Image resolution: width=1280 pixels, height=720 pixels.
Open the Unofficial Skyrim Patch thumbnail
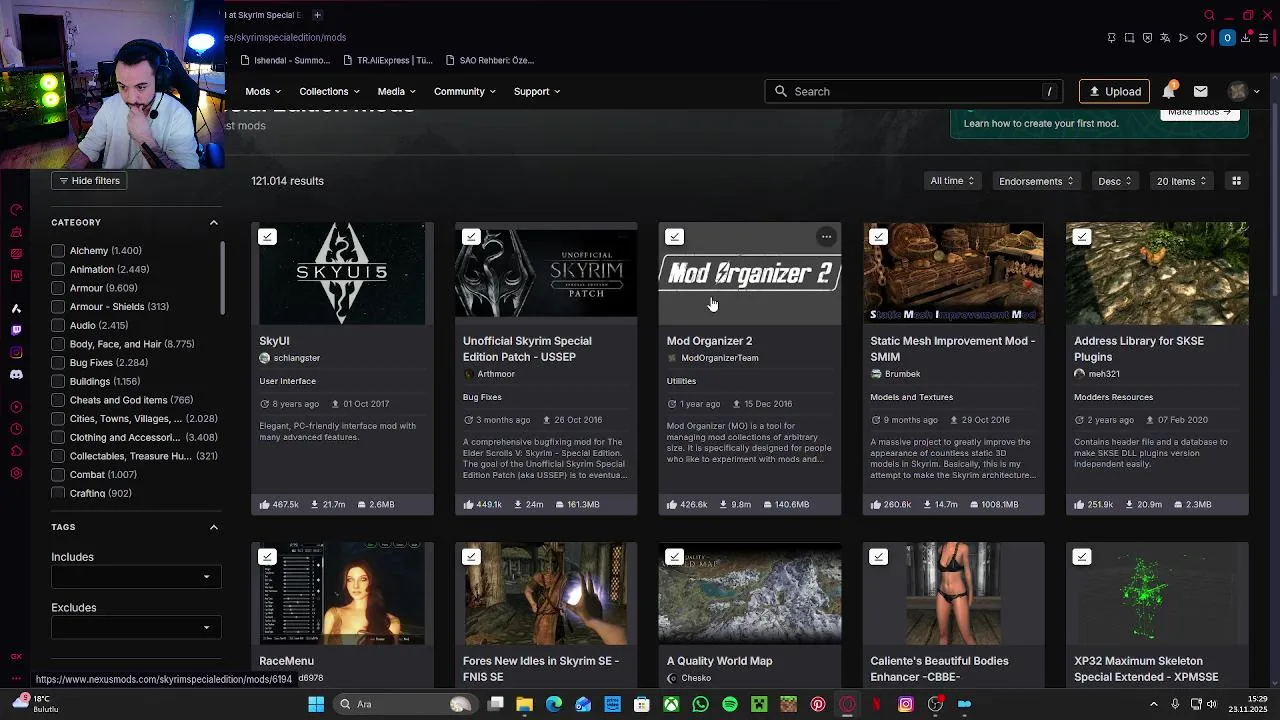pos(546,272)
